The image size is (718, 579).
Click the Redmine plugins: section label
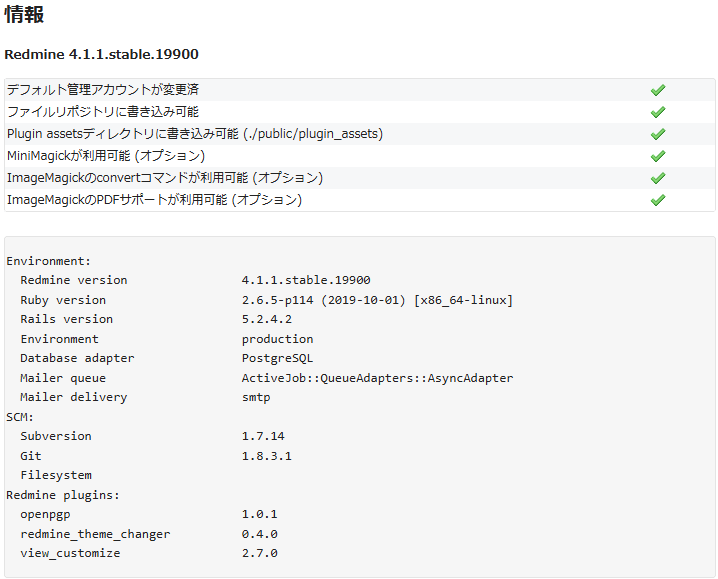click(63, 495)
